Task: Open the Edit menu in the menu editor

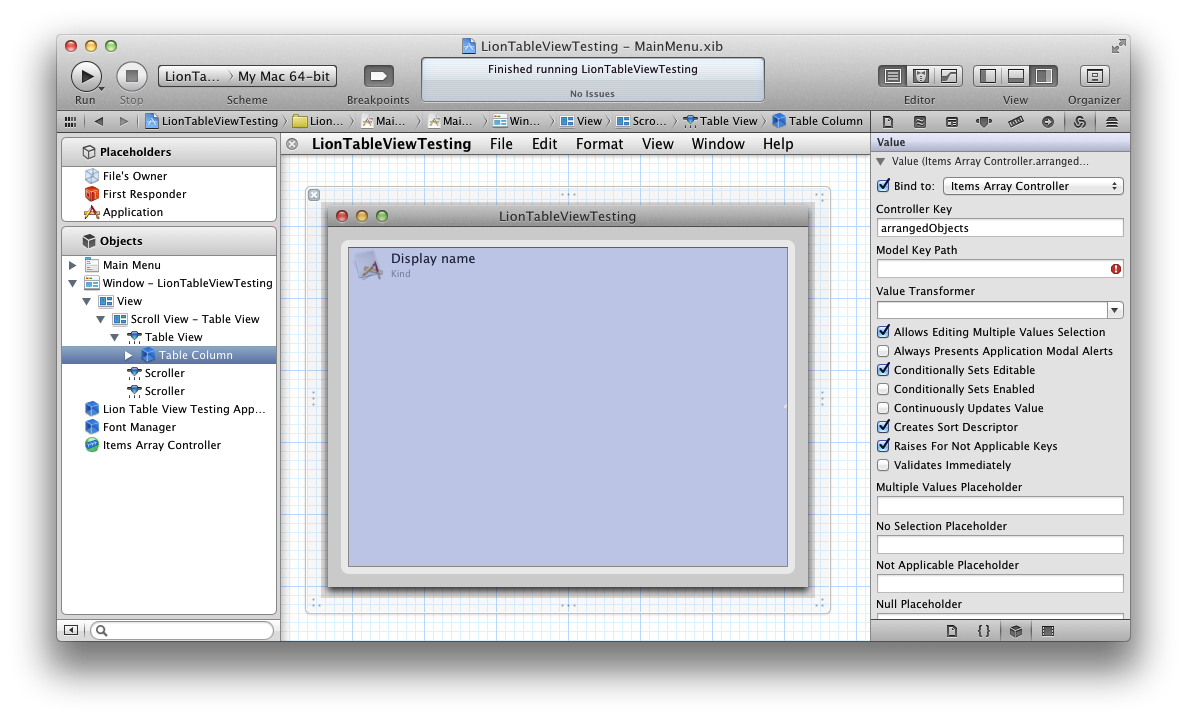Action: tap(544, 144)
